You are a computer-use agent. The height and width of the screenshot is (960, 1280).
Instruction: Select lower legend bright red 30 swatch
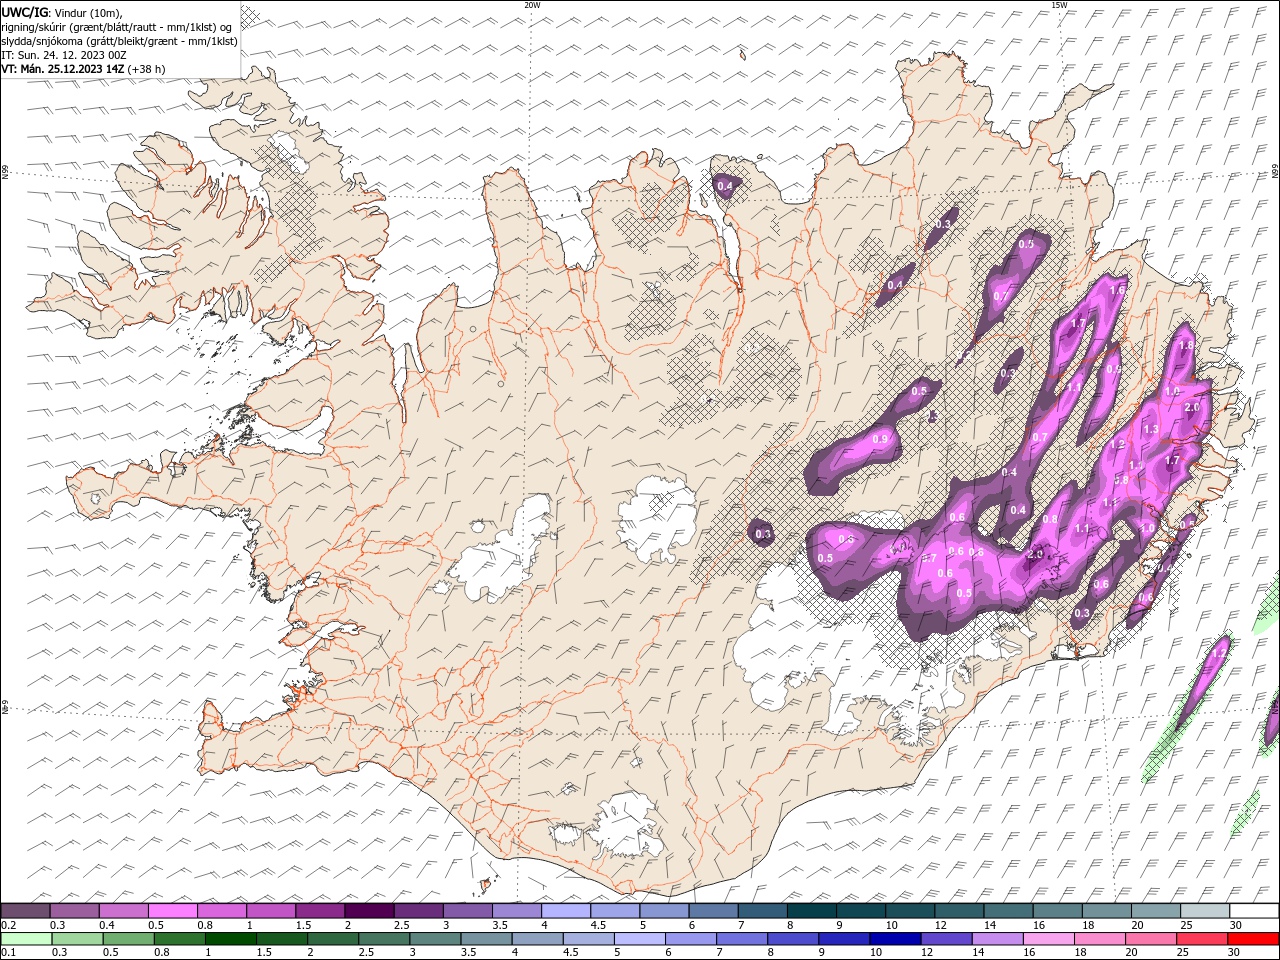click(x=1253, y=939)
